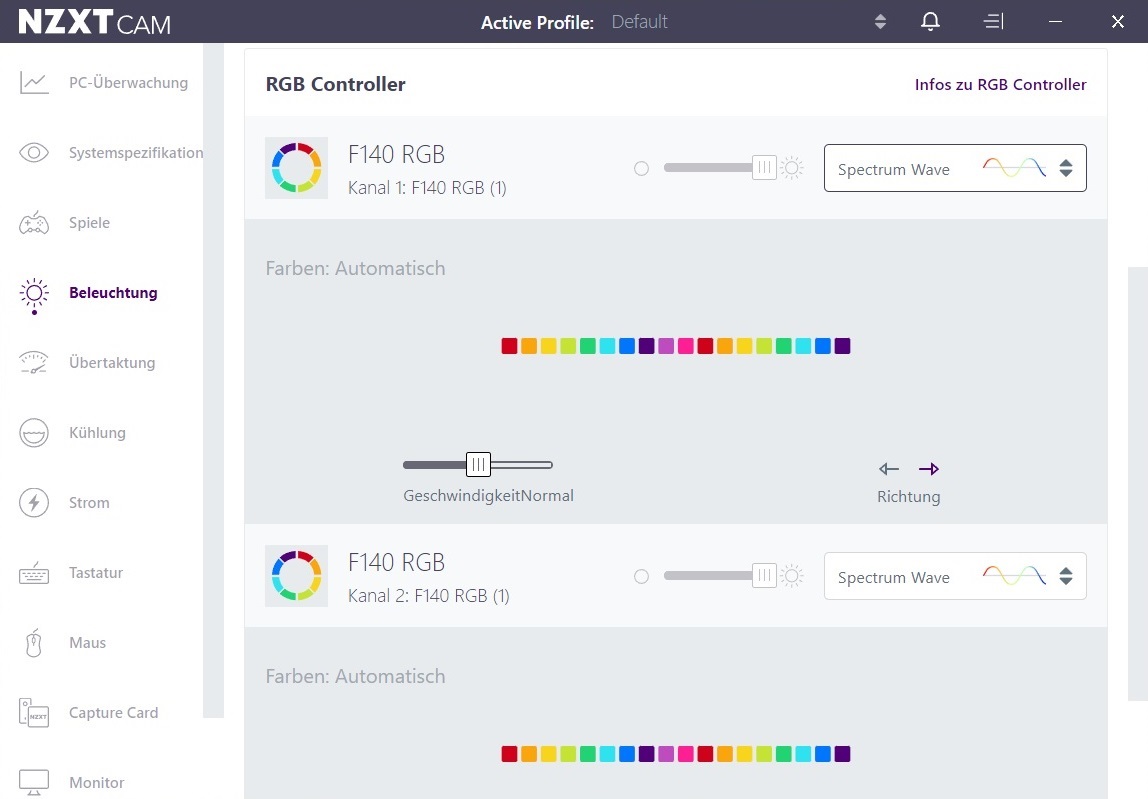Open the Spiele section
1148x799 pixels.
pyautogui.click(x=89, y=223)
